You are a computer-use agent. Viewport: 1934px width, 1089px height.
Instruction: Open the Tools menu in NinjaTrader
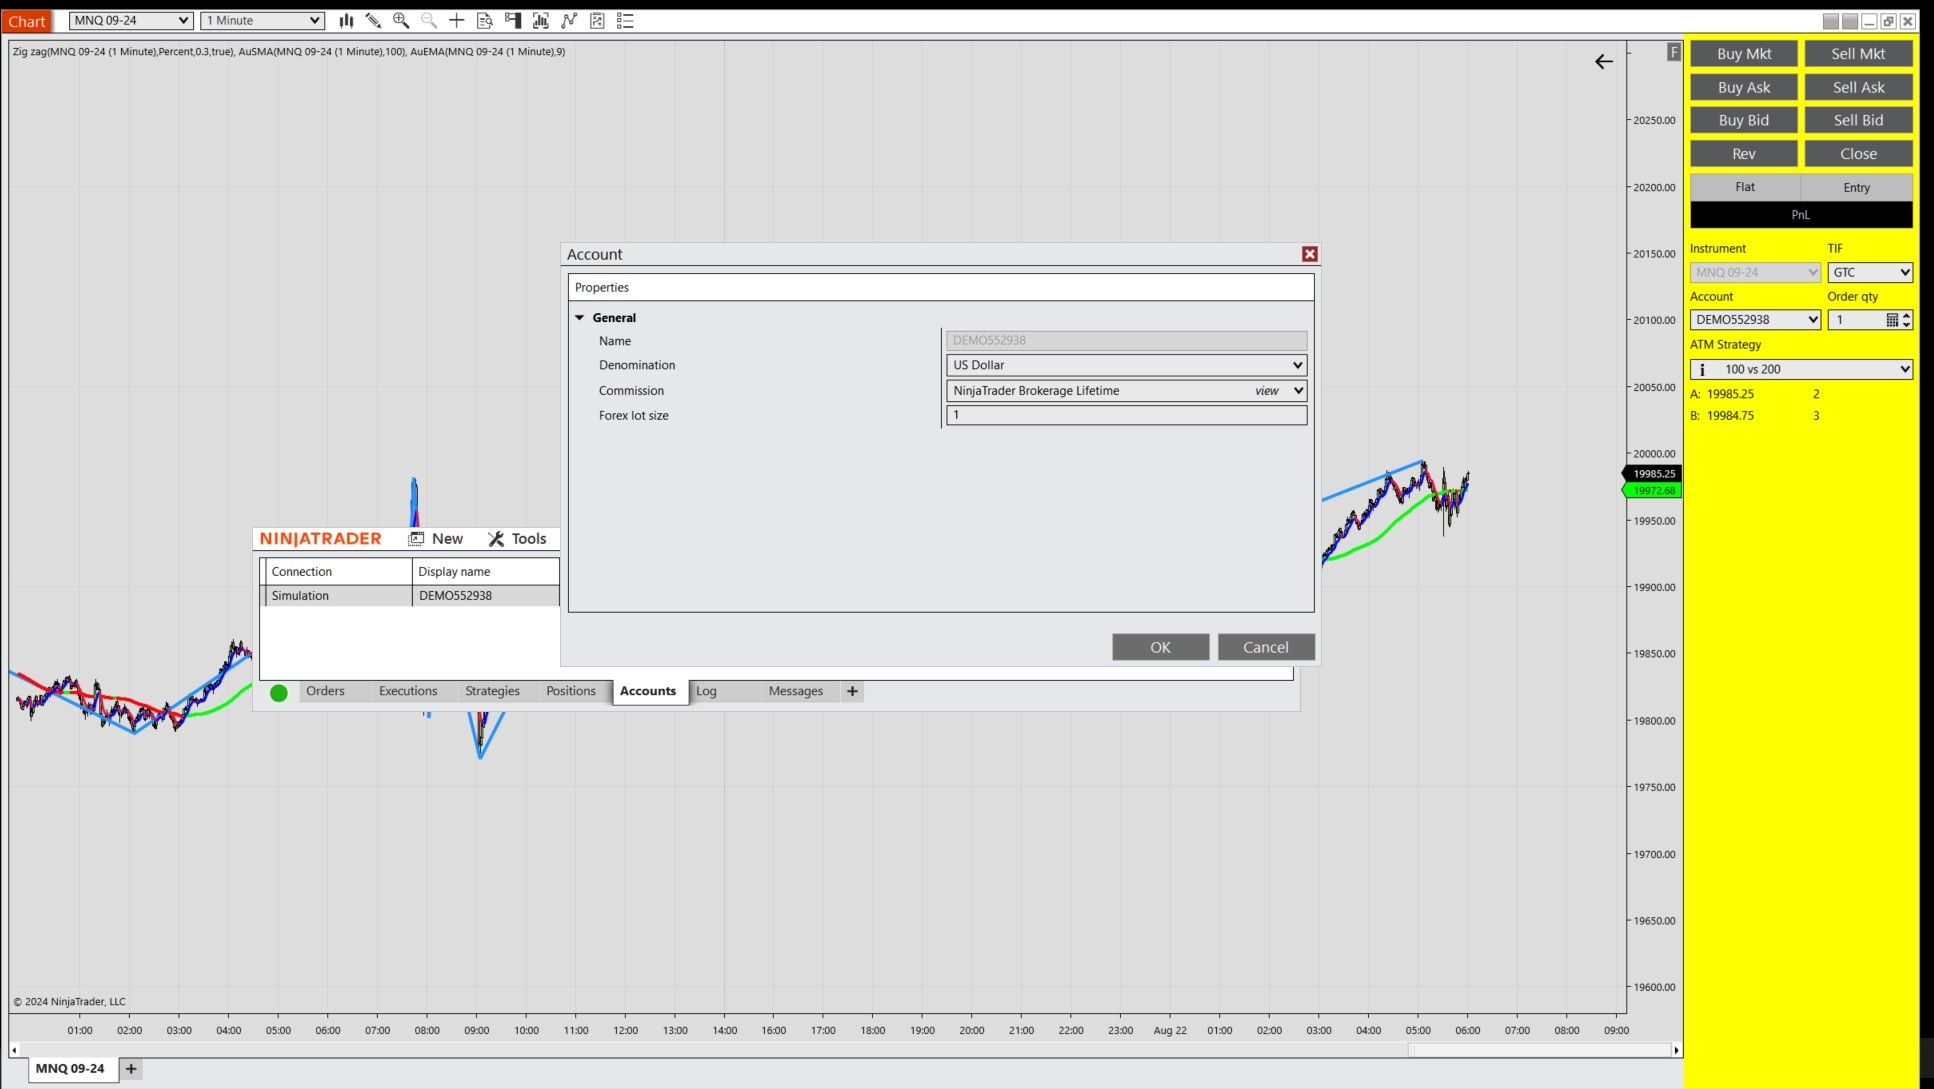pos(517,539)
